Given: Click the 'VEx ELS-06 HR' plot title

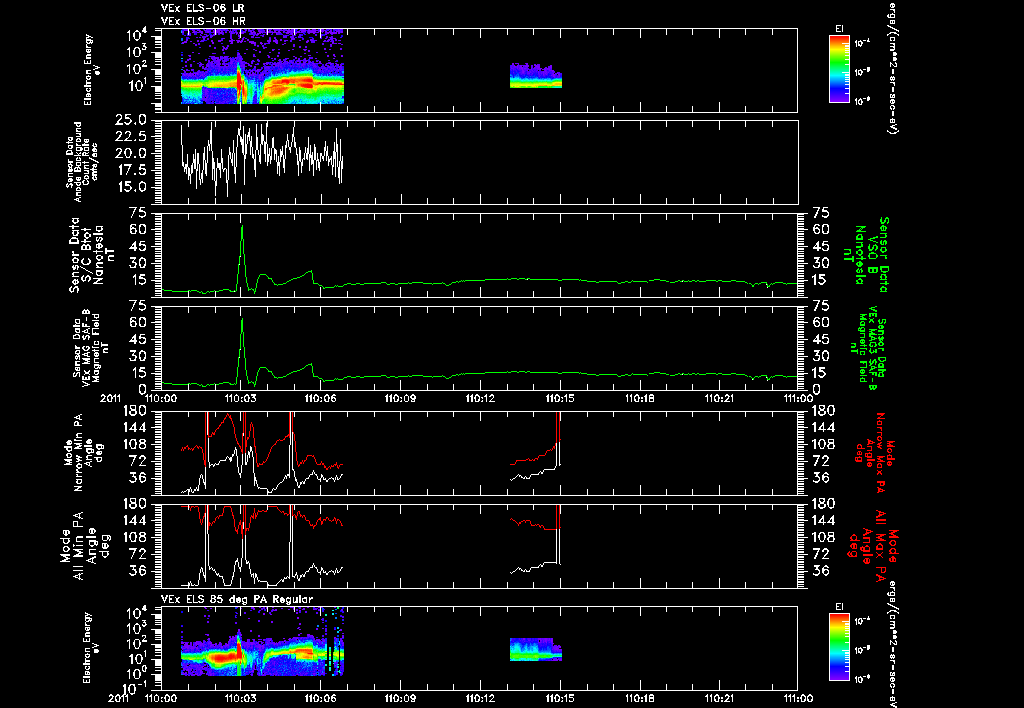Looking at the screenshot, I should [x=203, y=22].
